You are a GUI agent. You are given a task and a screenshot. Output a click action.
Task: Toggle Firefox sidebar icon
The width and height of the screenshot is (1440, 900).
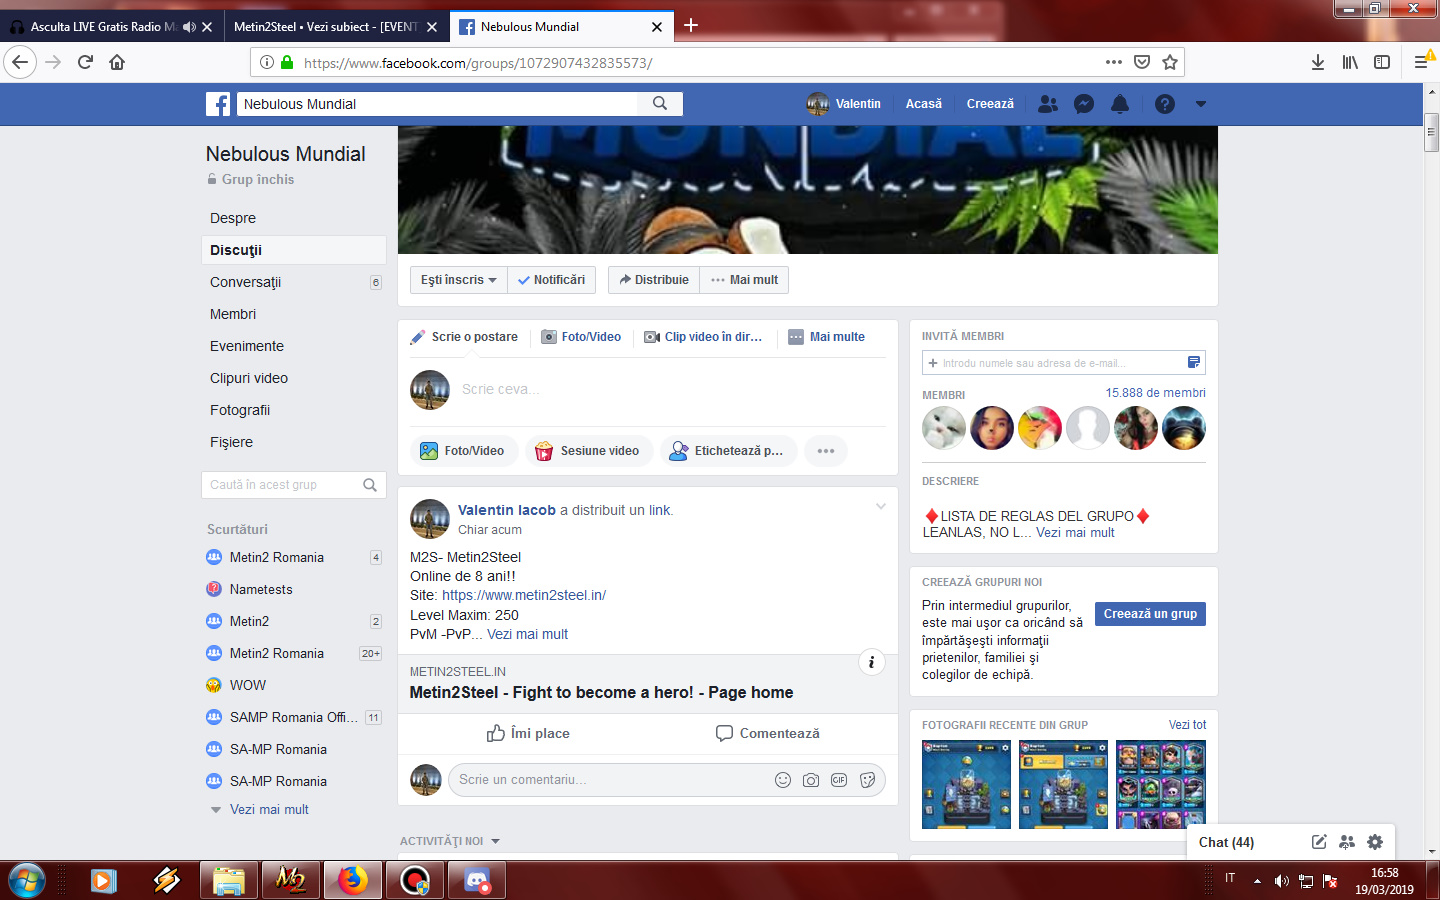(1382, 62)
